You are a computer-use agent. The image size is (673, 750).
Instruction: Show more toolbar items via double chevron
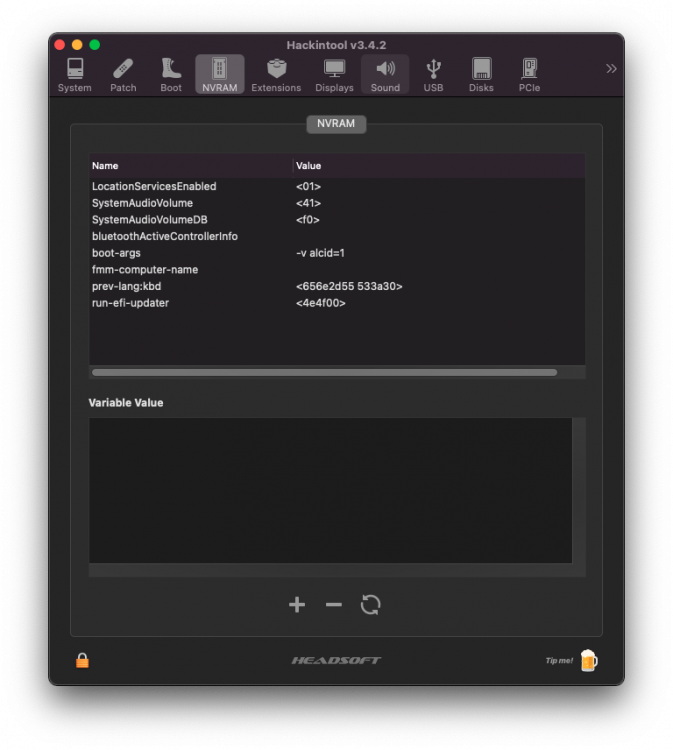[x=611, y=68]
